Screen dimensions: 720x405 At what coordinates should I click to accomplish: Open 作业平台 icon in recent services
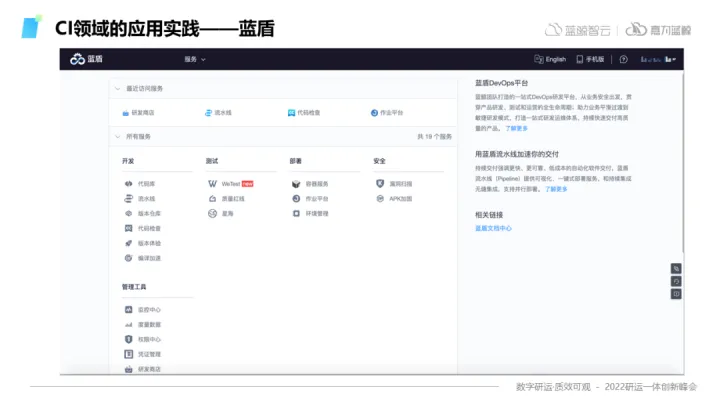pos(374,113)
